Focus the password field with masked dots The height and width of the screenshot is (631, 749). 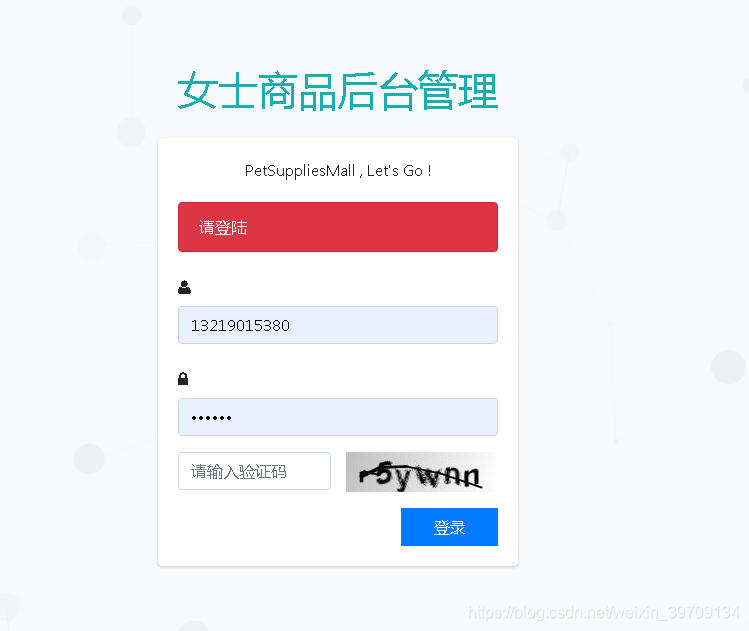click(x=338, y=417)
